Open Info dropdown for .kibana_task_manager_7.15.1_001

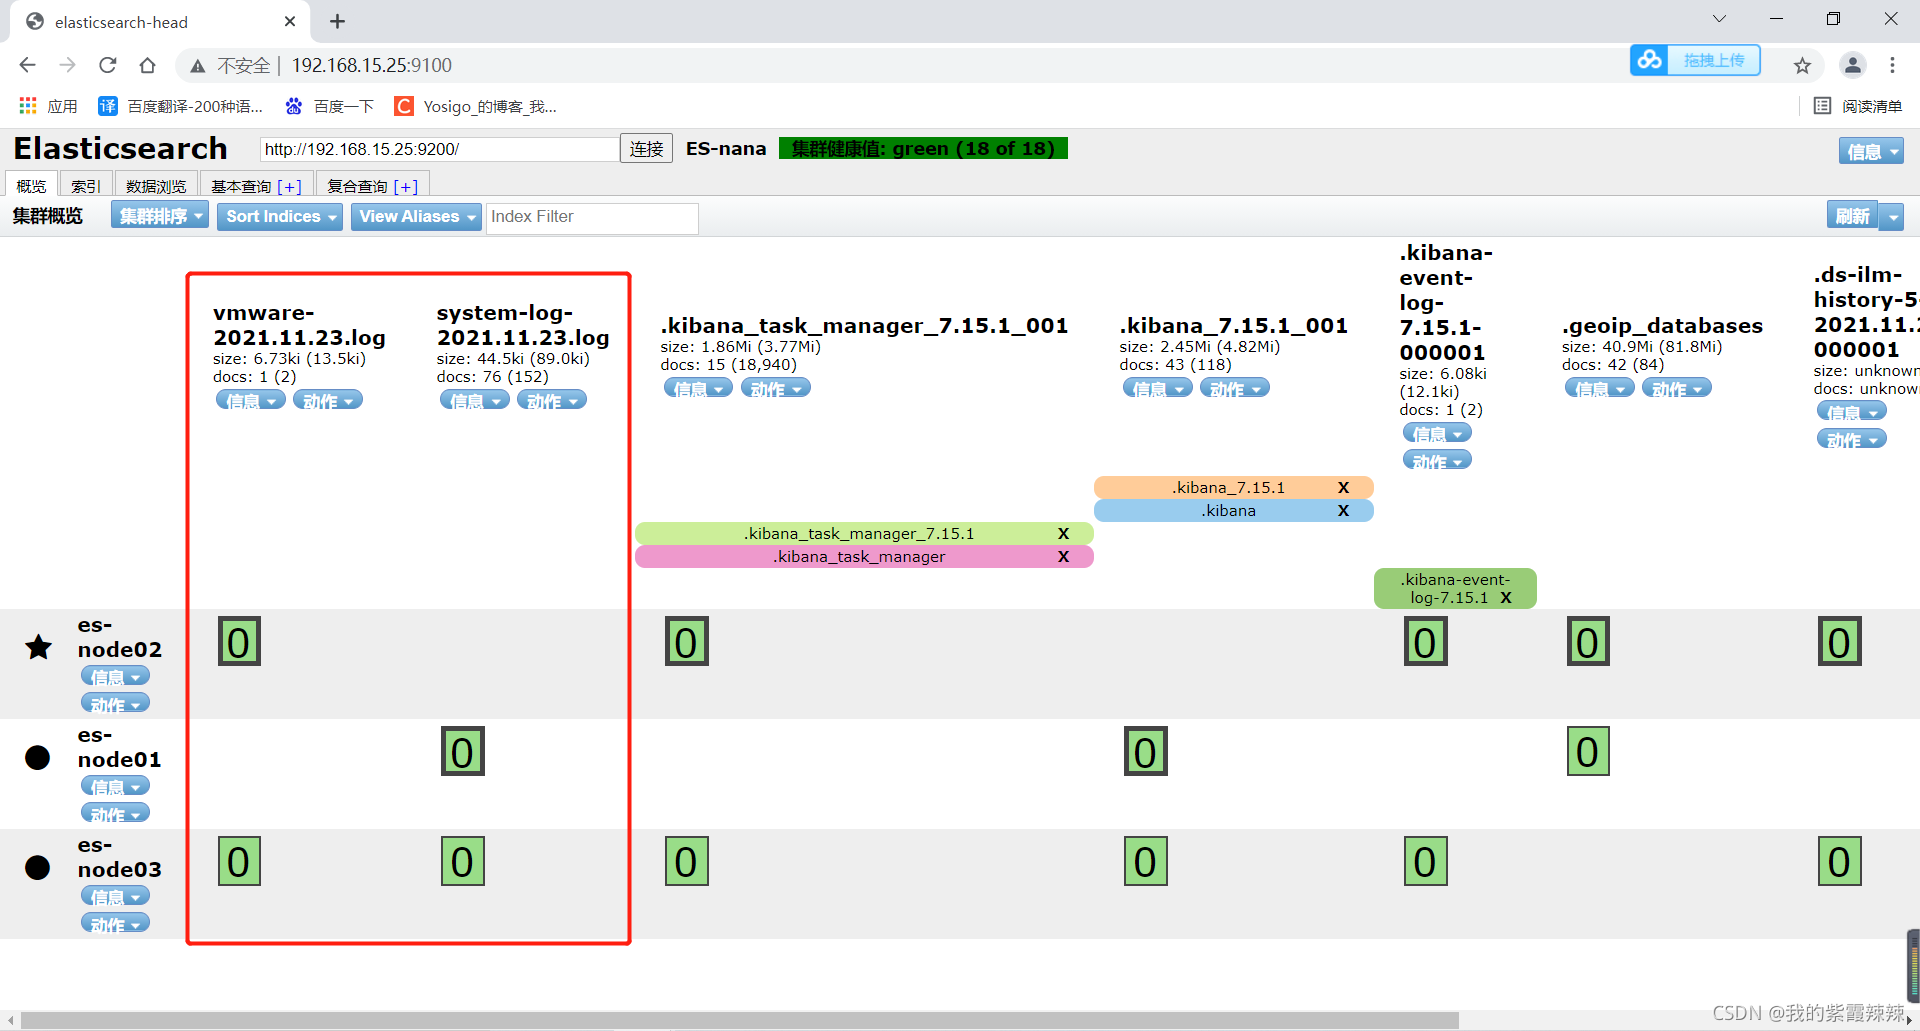(698, 388)
